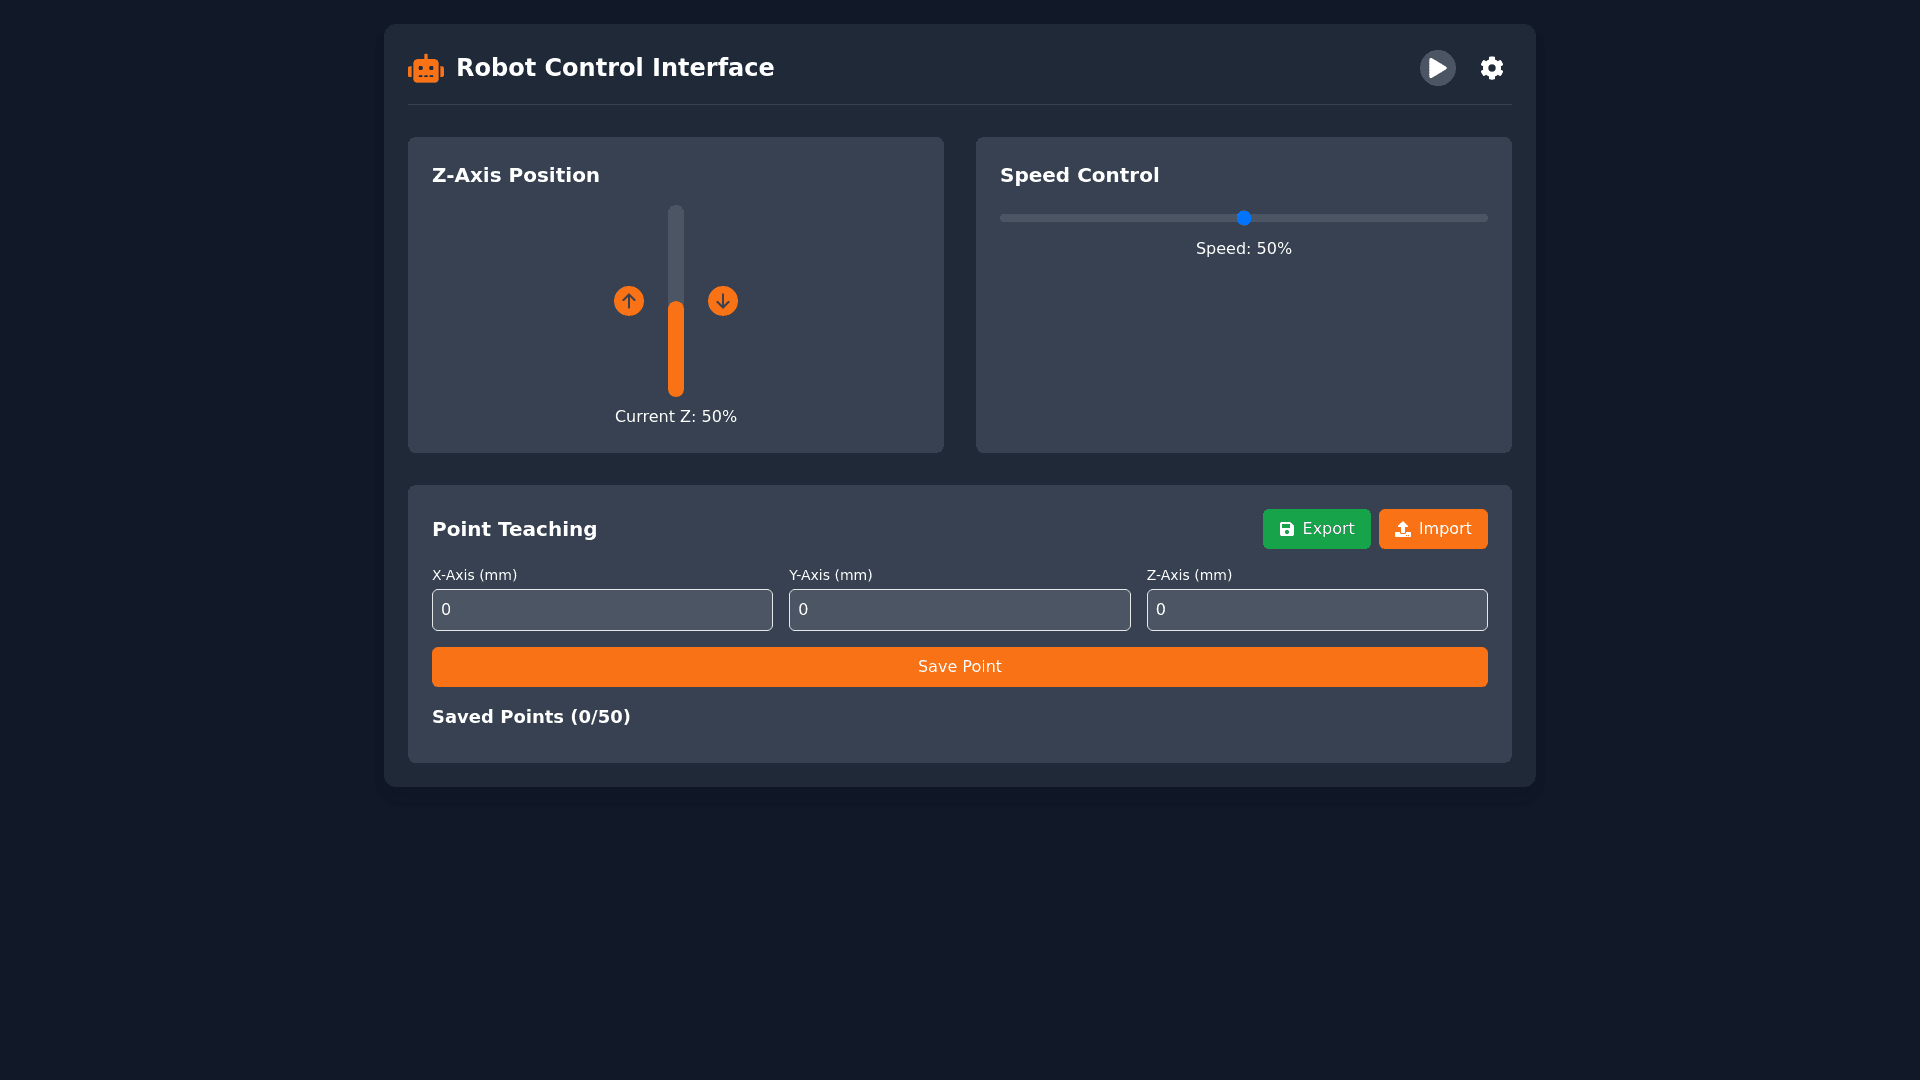
Task: Lower Z-axis with down arrow button
Action: coord(723,301)
